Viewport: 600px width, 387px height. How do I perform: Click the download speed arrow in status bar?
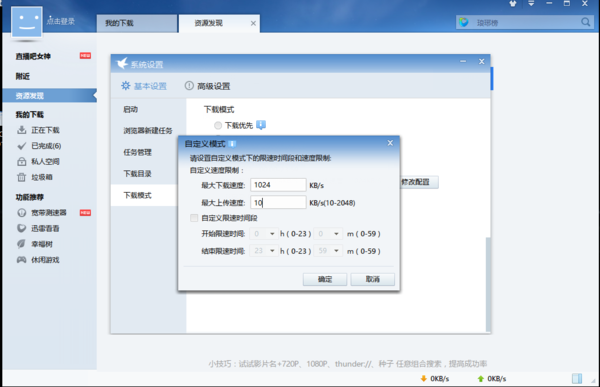pos(423,379)
